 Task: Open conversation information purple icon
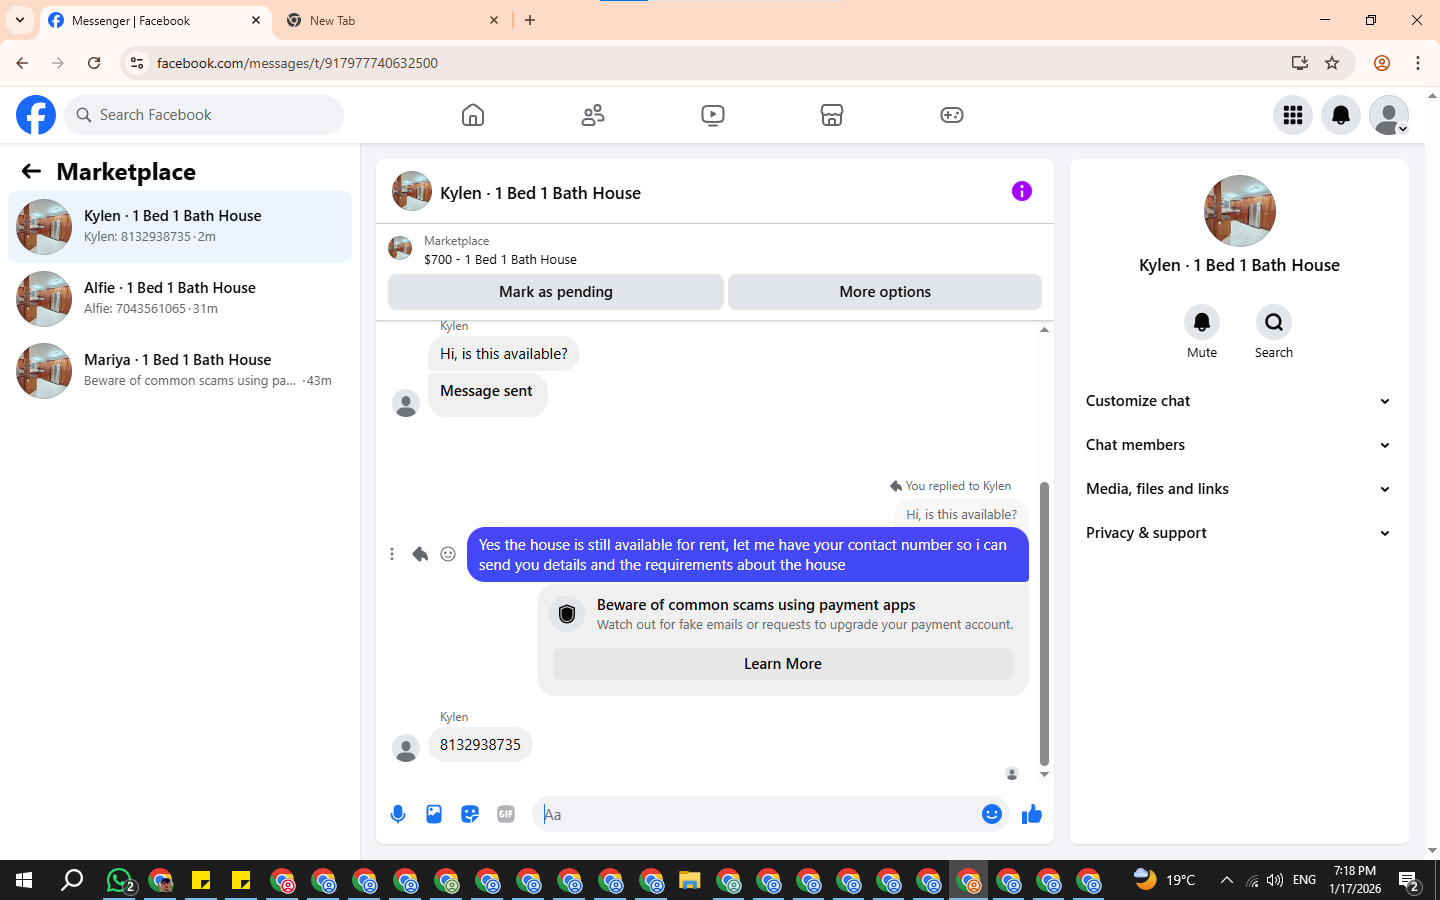coord(1021,191)
